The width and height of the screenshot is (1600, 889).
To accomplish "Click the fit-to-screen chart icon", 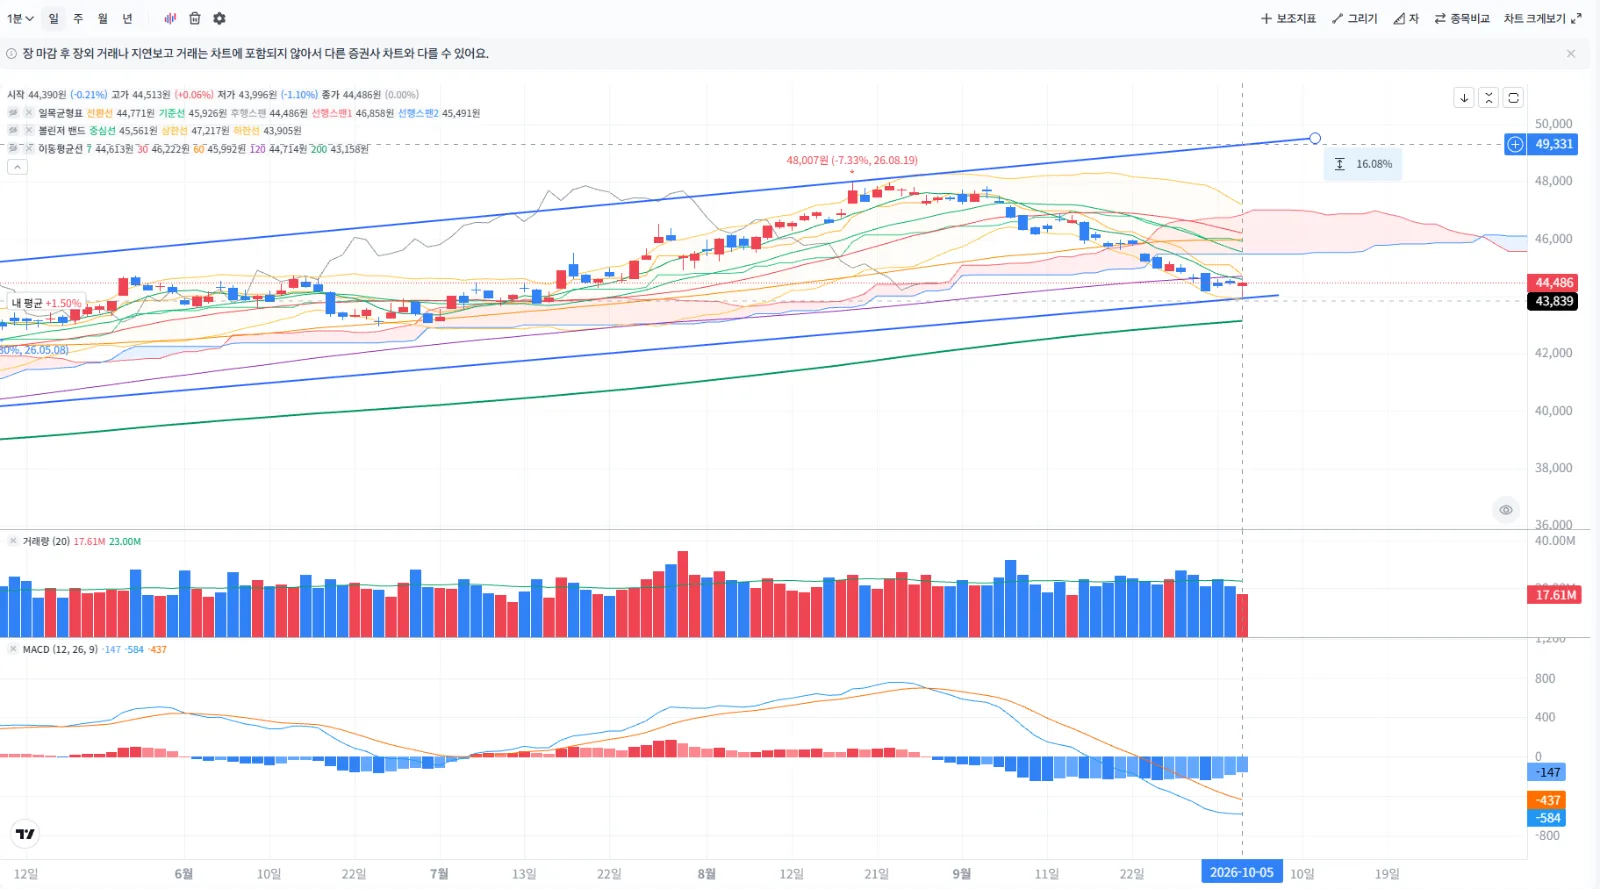I will coord(1513,97).
